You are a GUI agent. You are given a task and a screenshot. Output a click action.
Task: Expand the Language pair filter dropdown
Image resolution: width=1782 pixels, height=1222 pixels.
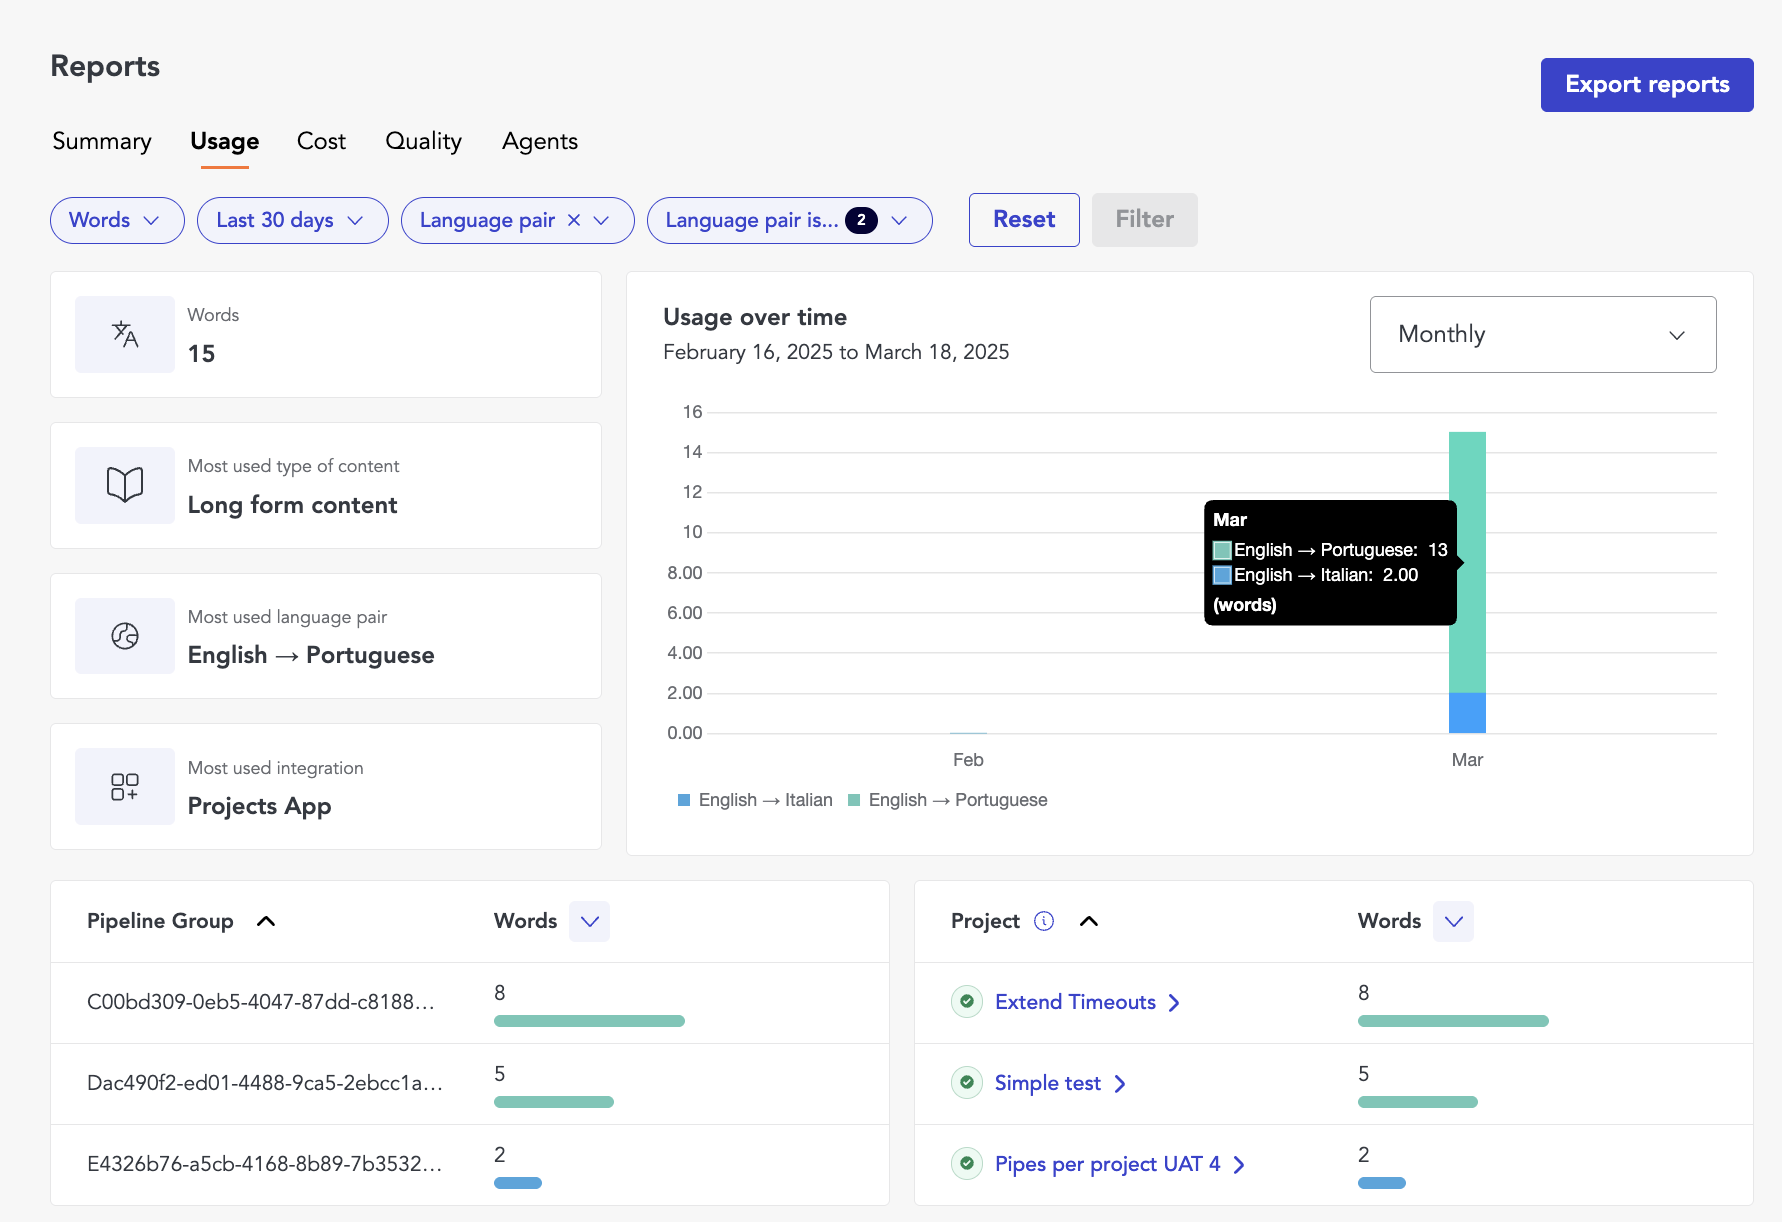click(601, 220)
